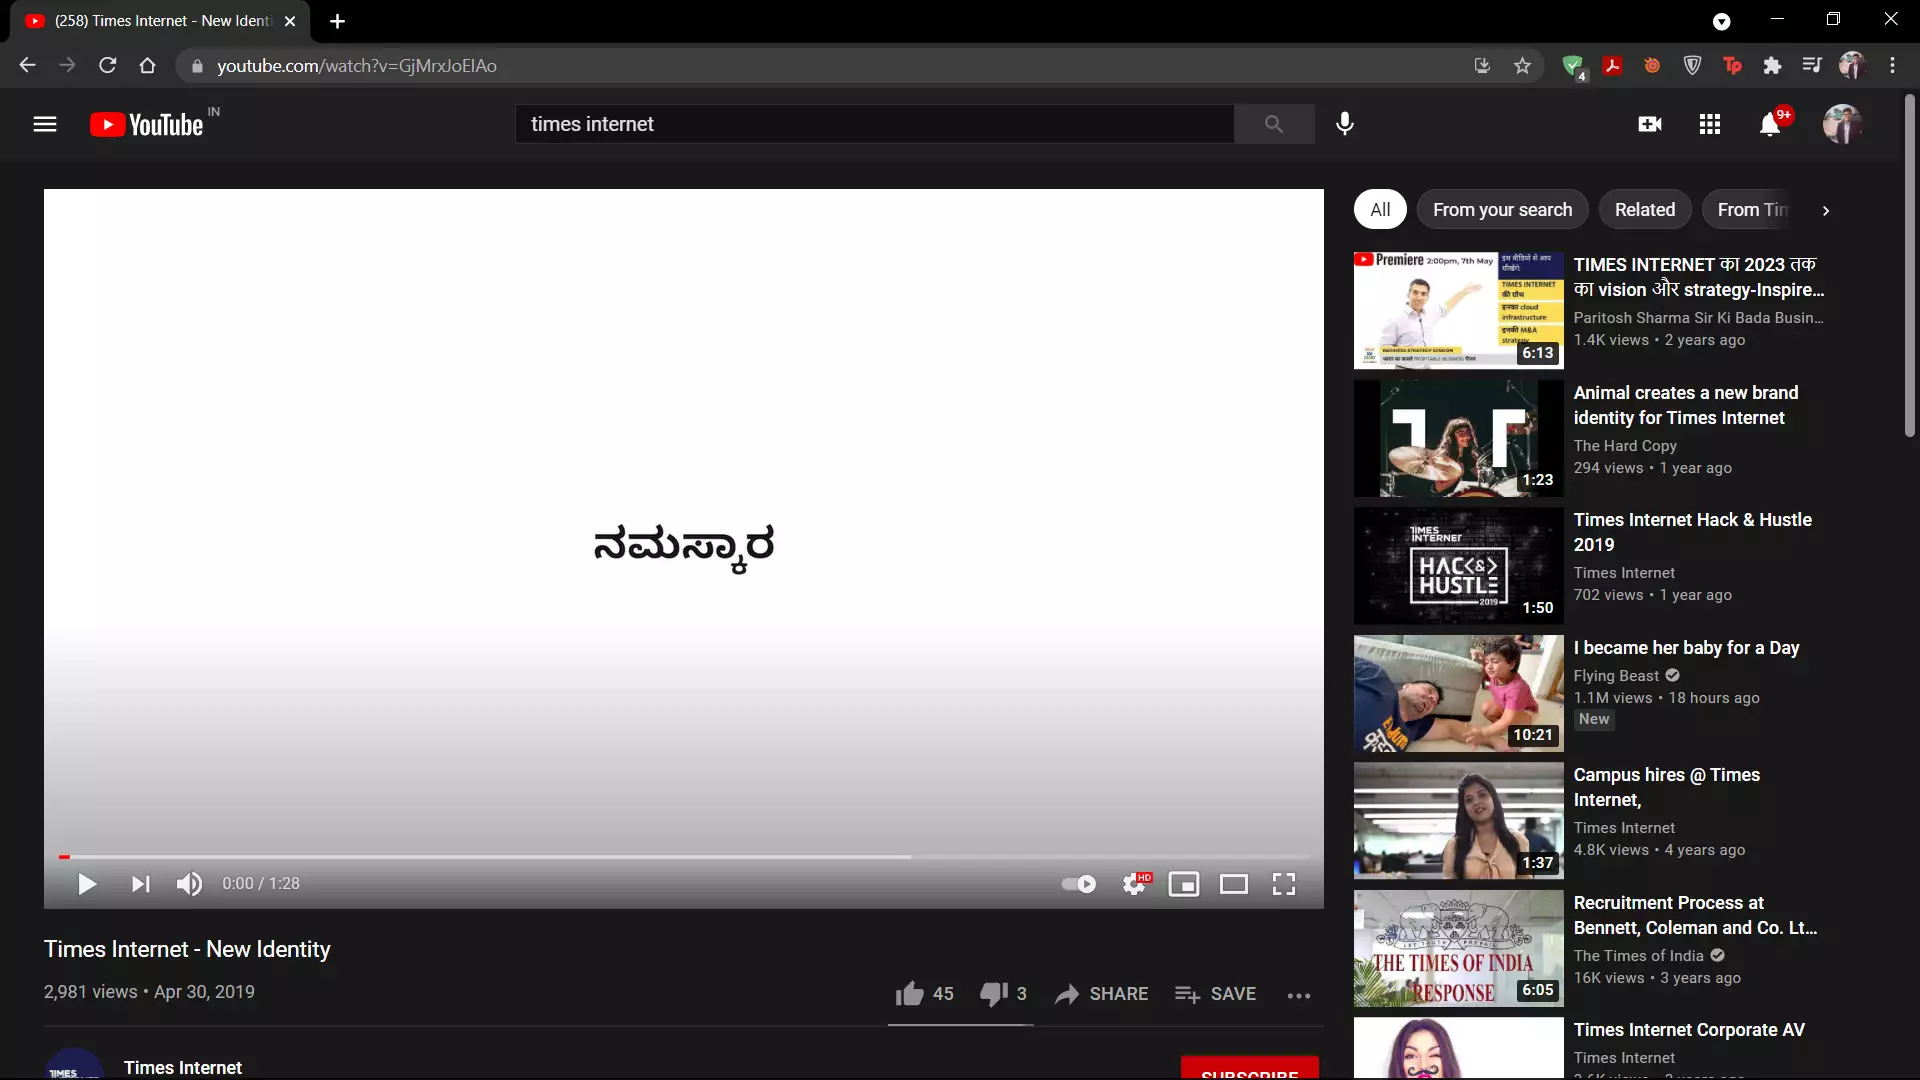Show more filter chips arrow
Image resolution: width=1920 pixels, height=1080 pixels.
(x=1826, y=210)
